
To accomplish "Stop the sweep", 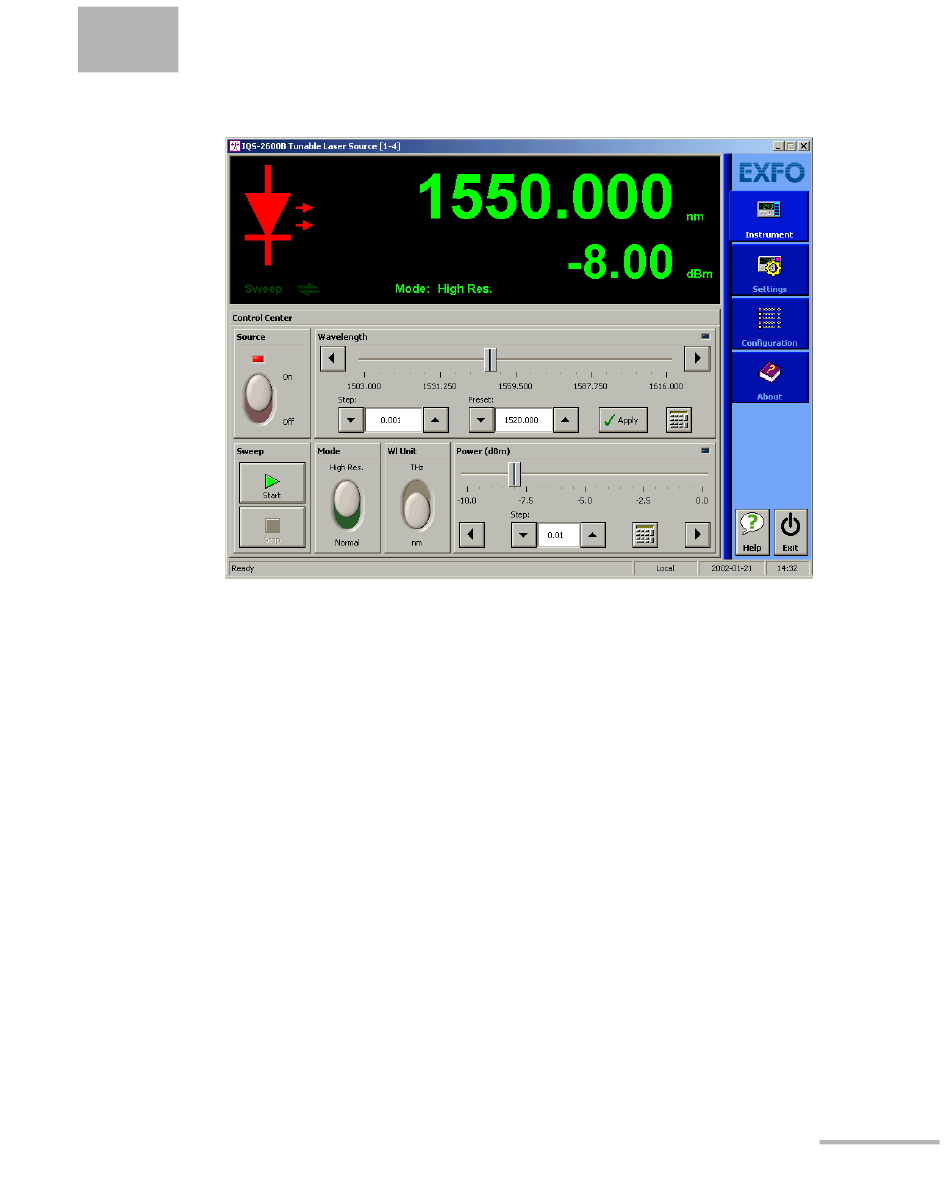I will pyautogui.click(x=272, y=527).
